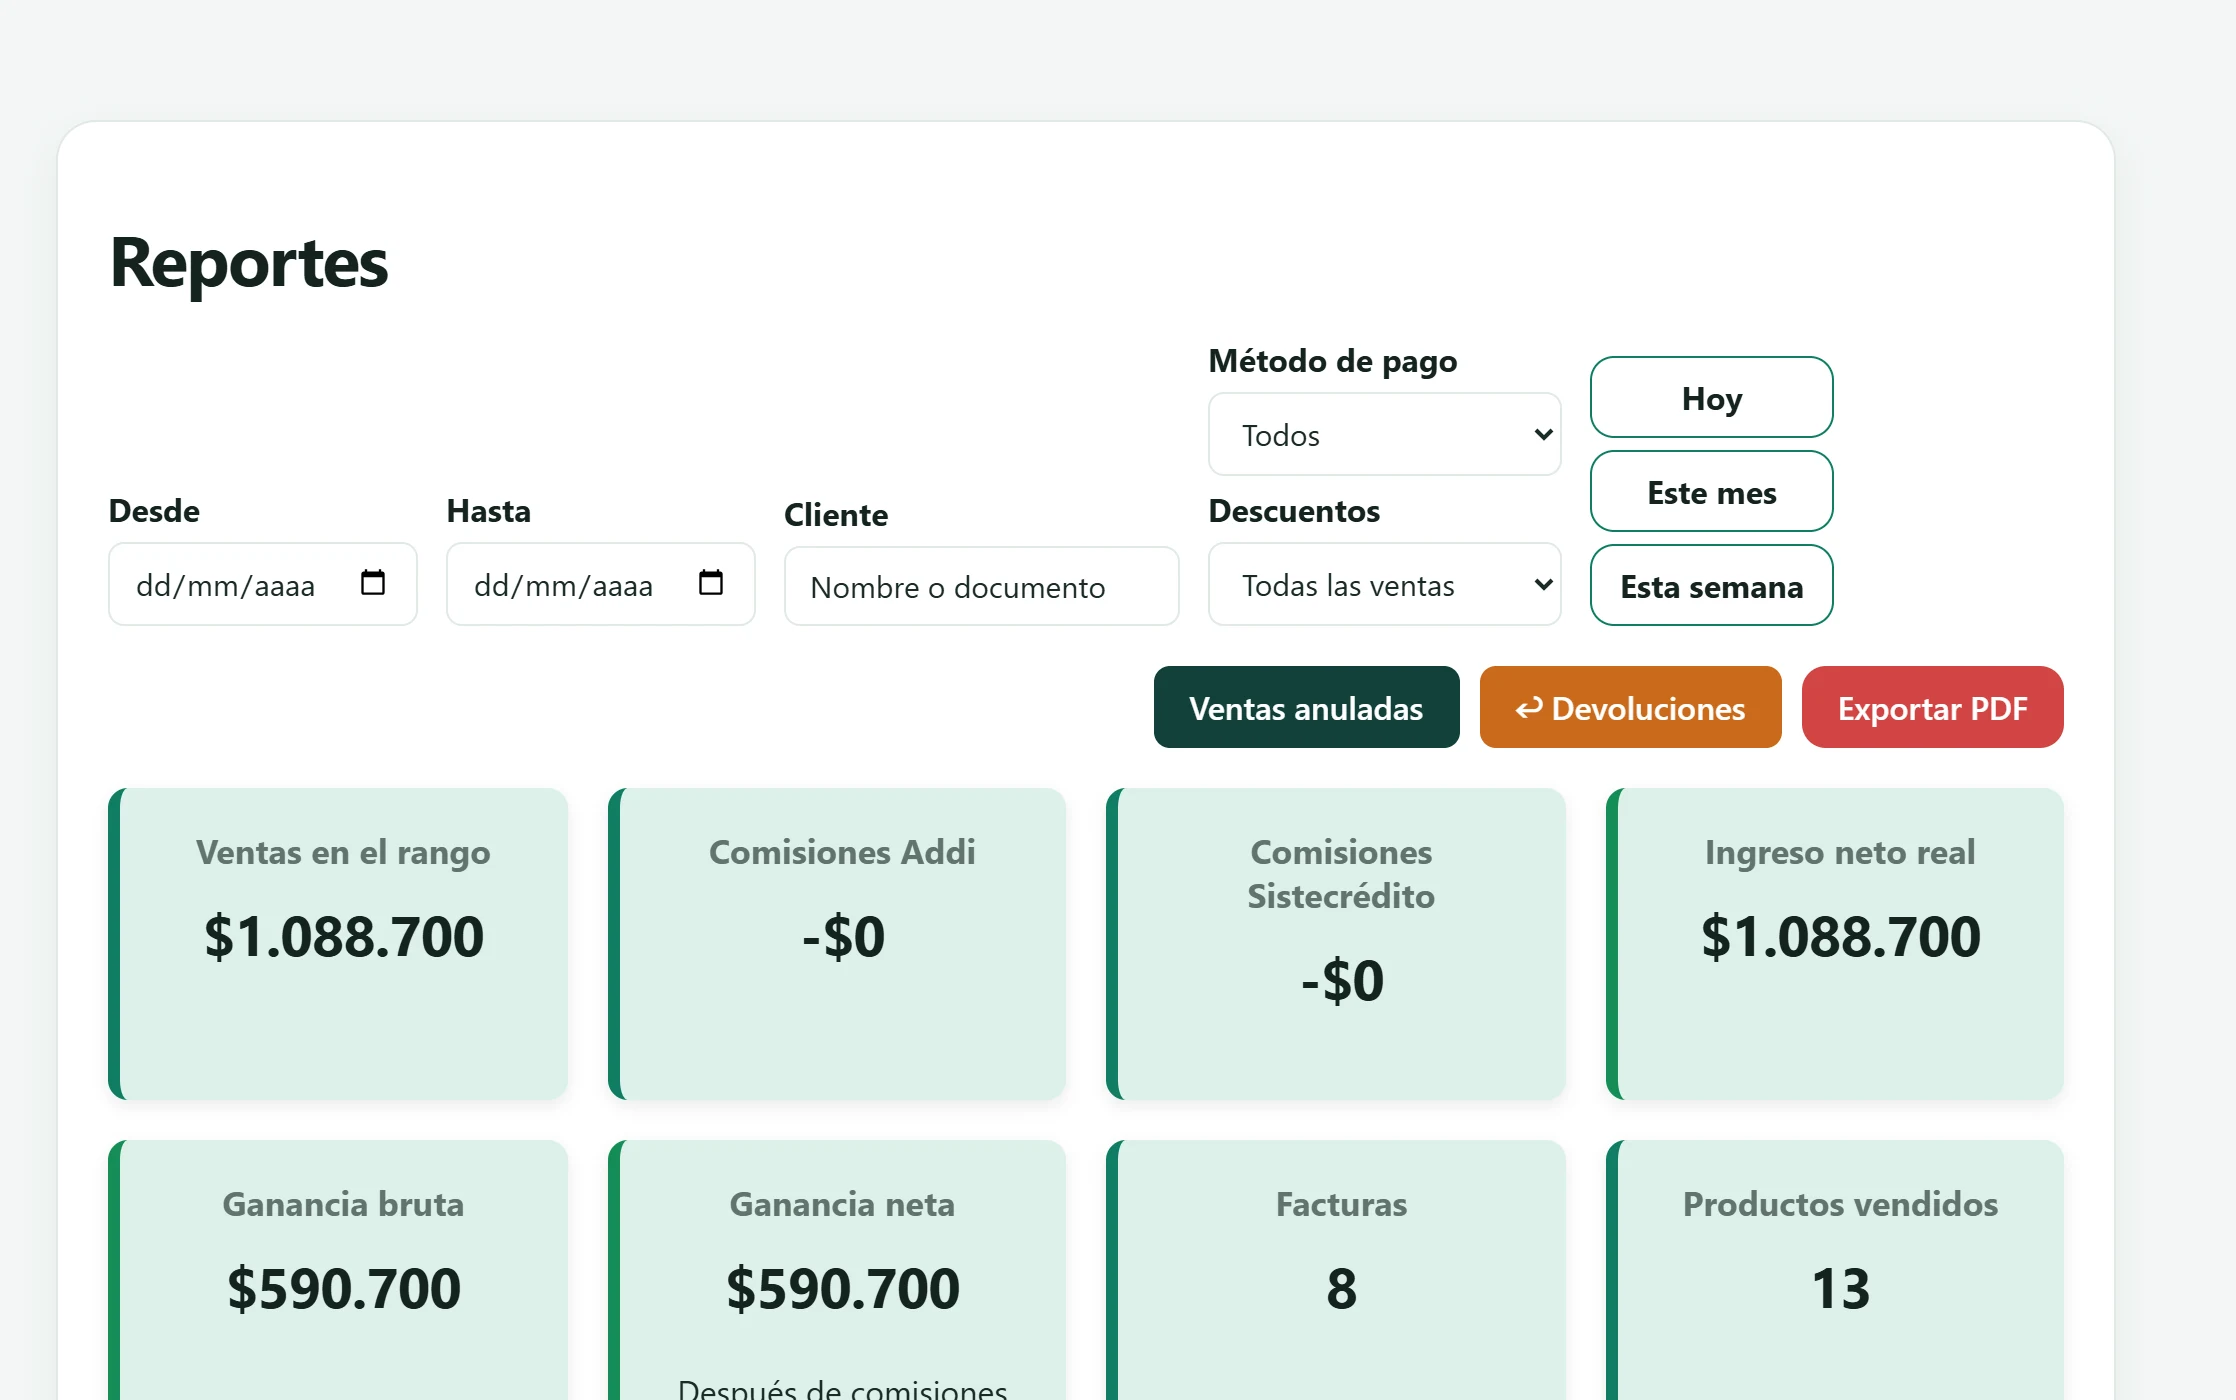Viewport: 2236px width, 1400px height.
Task: Select the Ventas en el rango card
Action: 338,944
